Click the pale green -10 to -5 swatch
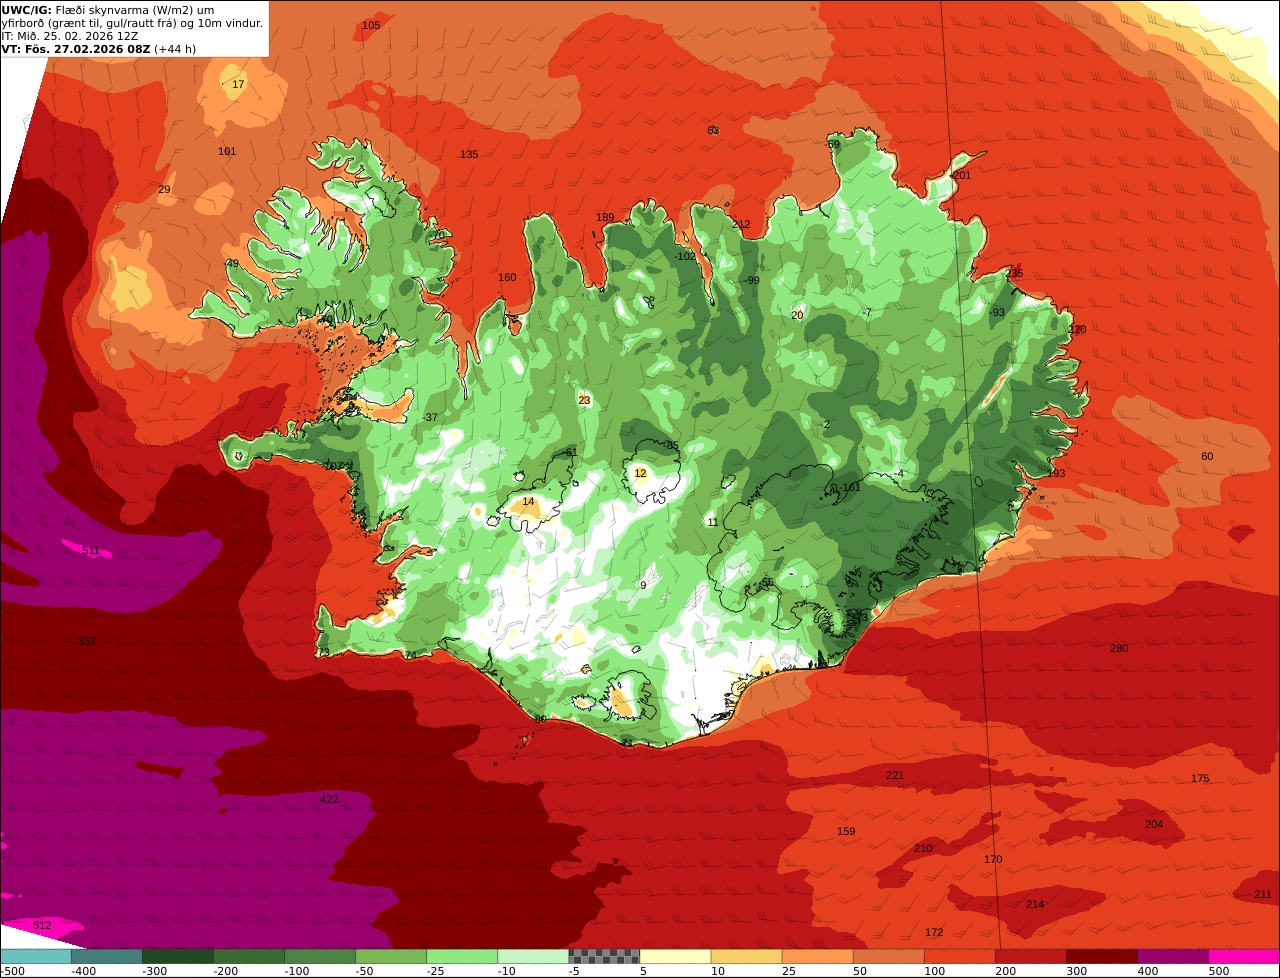 tap(533, 956)
